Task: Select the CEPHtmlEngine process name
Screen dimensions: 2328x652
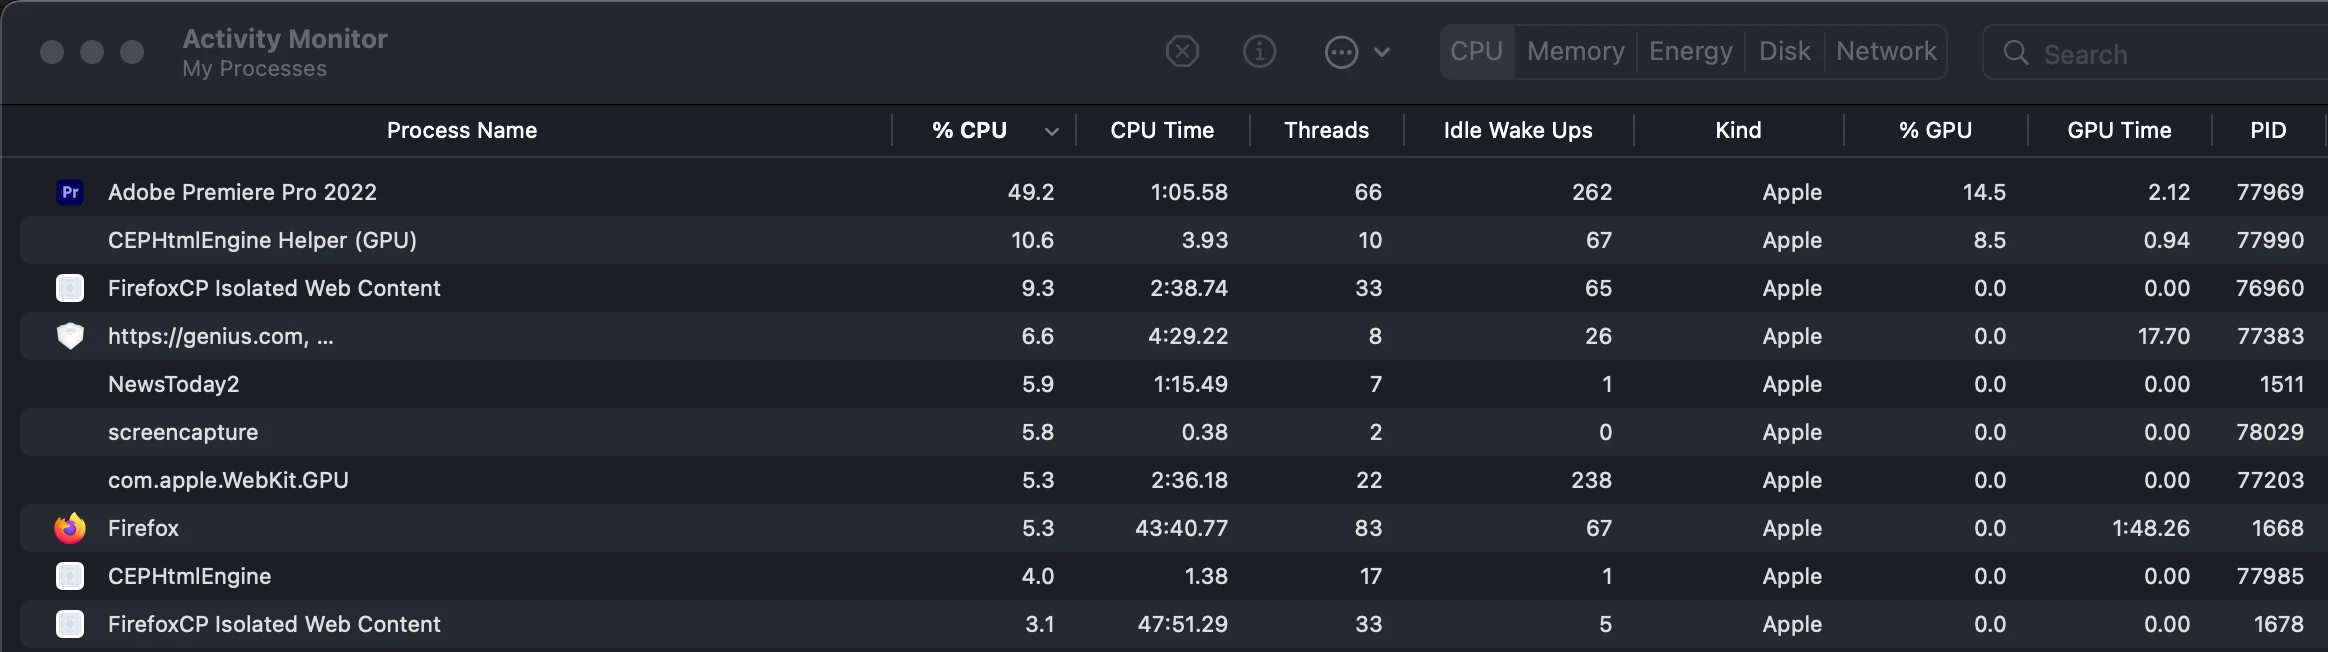Action: [x=189, y=576]
